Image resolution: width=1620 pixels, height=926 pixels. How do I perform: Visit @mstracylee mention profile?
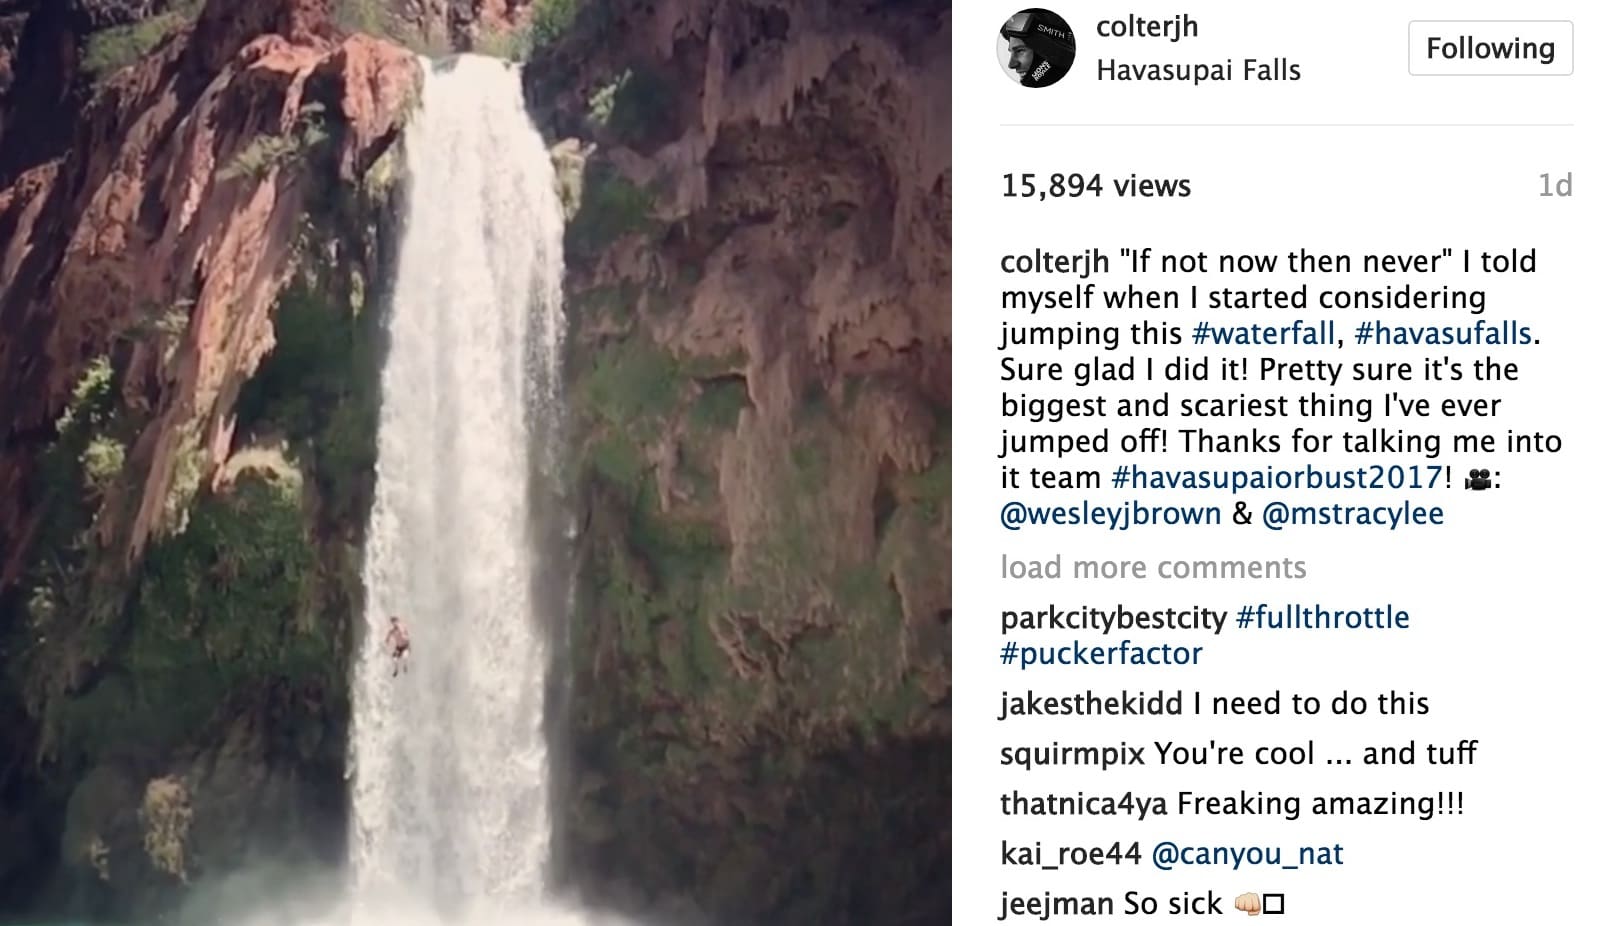click(x=1353, y=514)
